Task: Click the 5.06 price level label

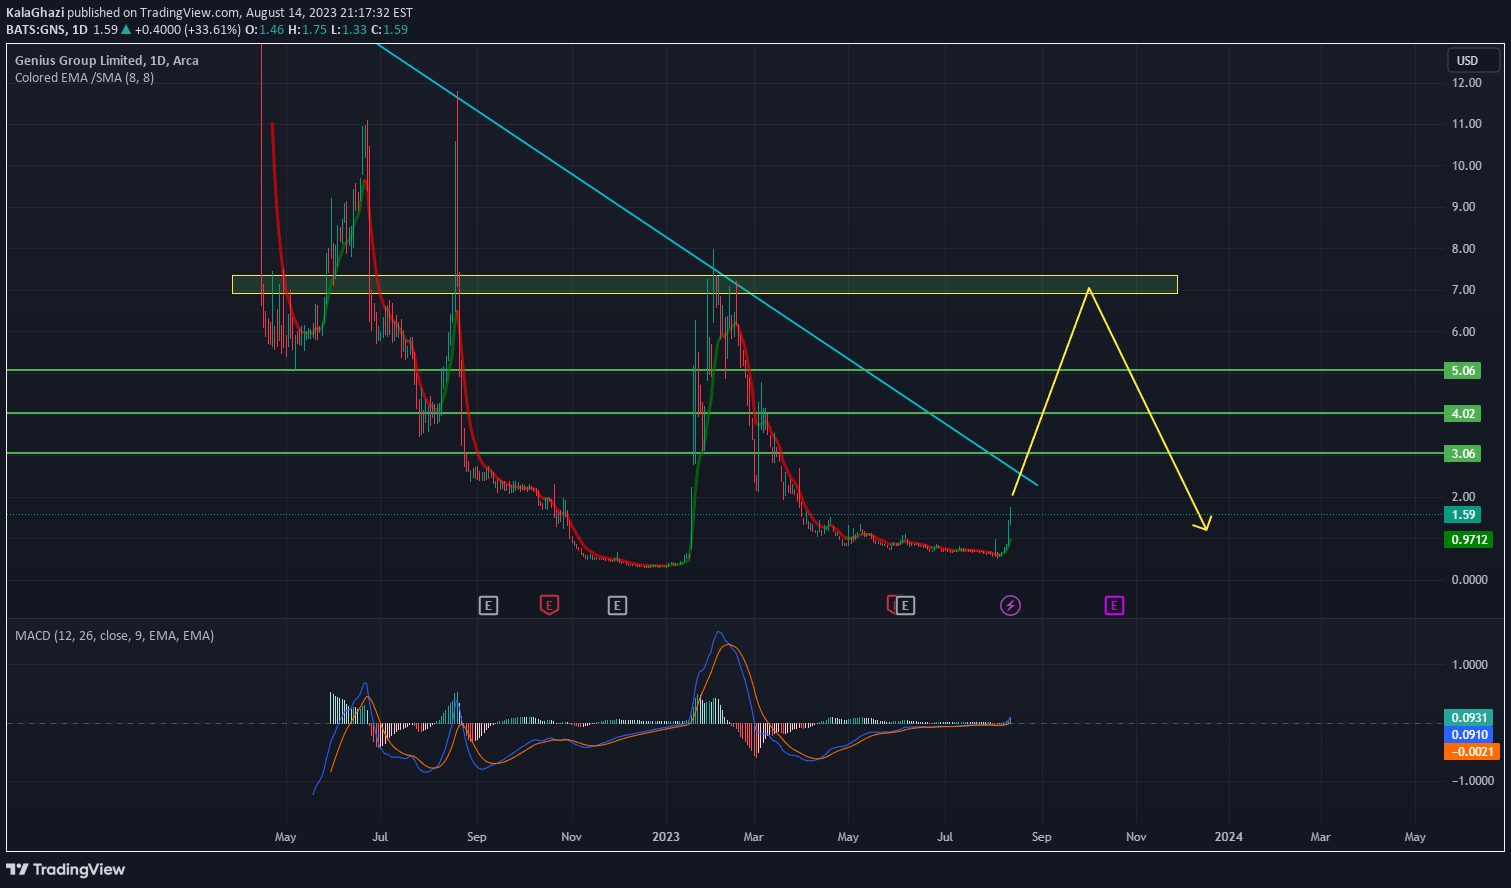Action: point(1463,370)
